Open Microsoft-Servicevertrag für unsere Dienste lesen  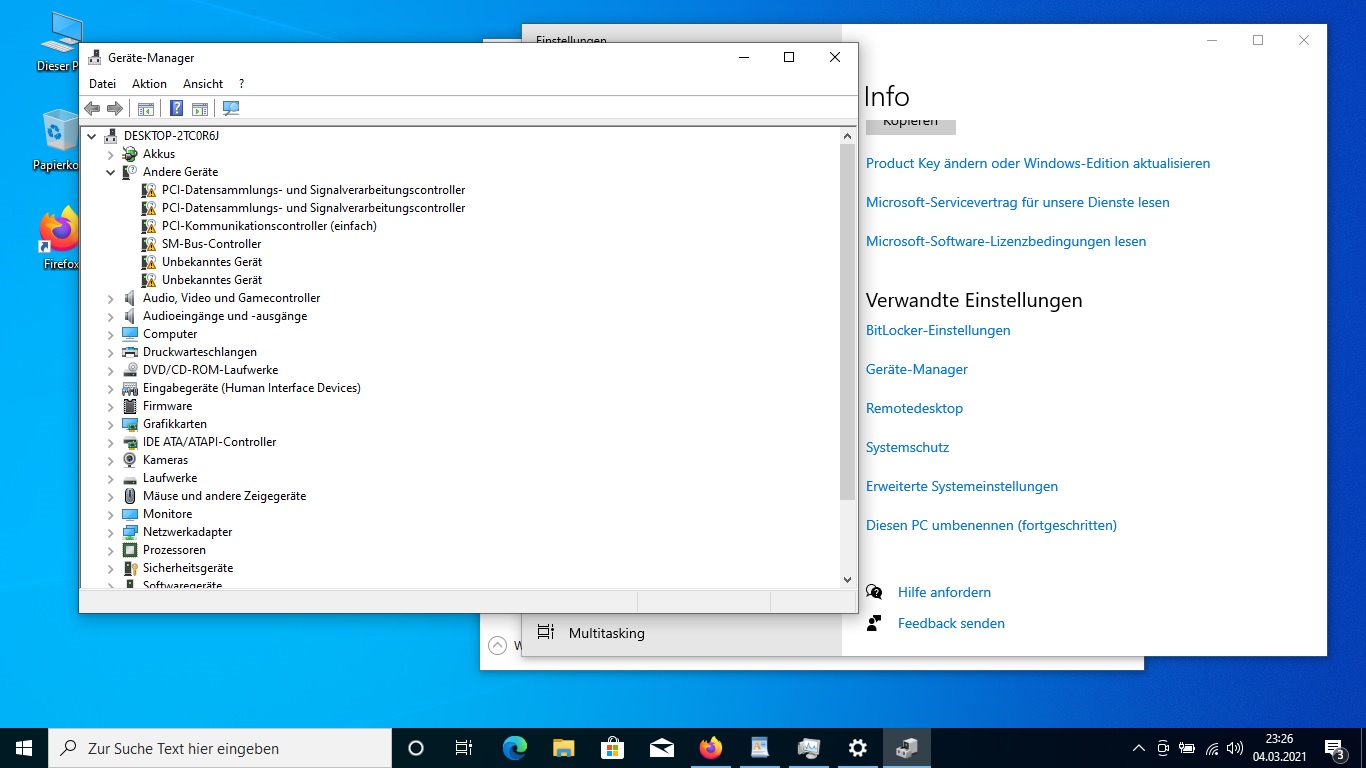click(1017, 202)
